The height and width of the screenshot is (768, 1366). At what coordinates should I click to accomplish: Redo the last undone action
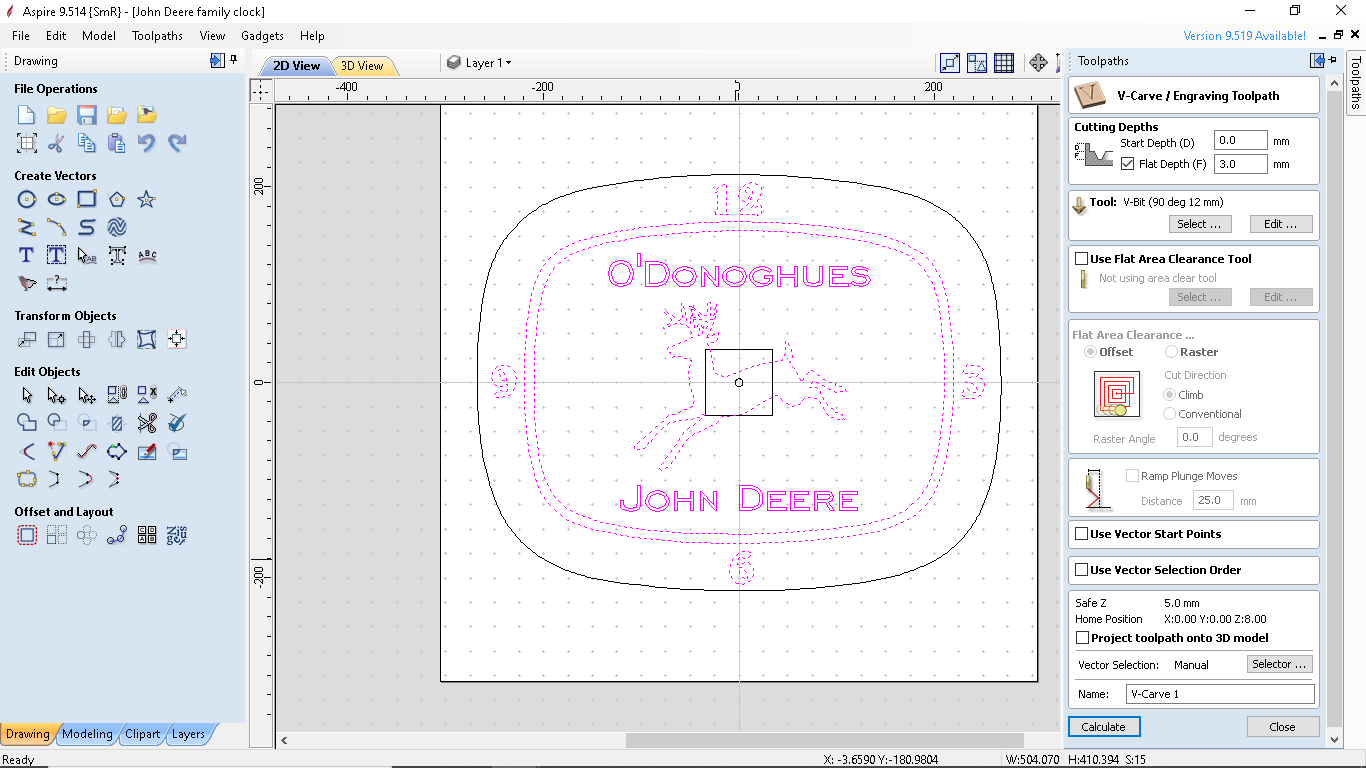(177, 143)
